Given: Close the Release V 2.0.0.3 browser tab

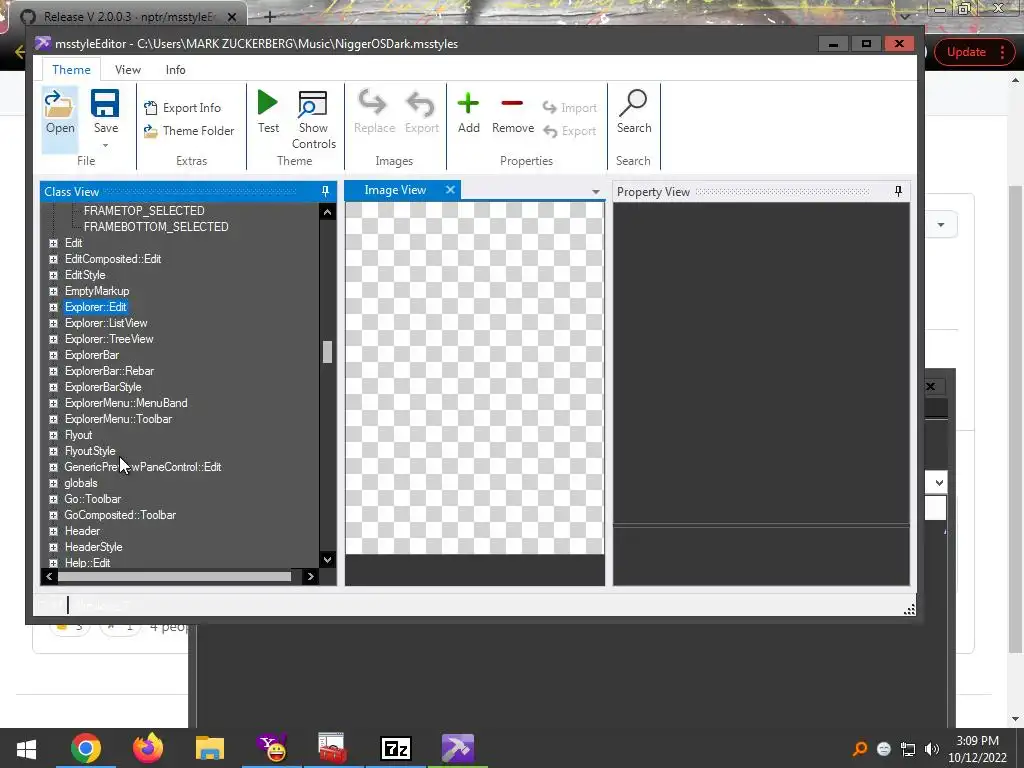Looking at the screenshot, I should [232, 16].
